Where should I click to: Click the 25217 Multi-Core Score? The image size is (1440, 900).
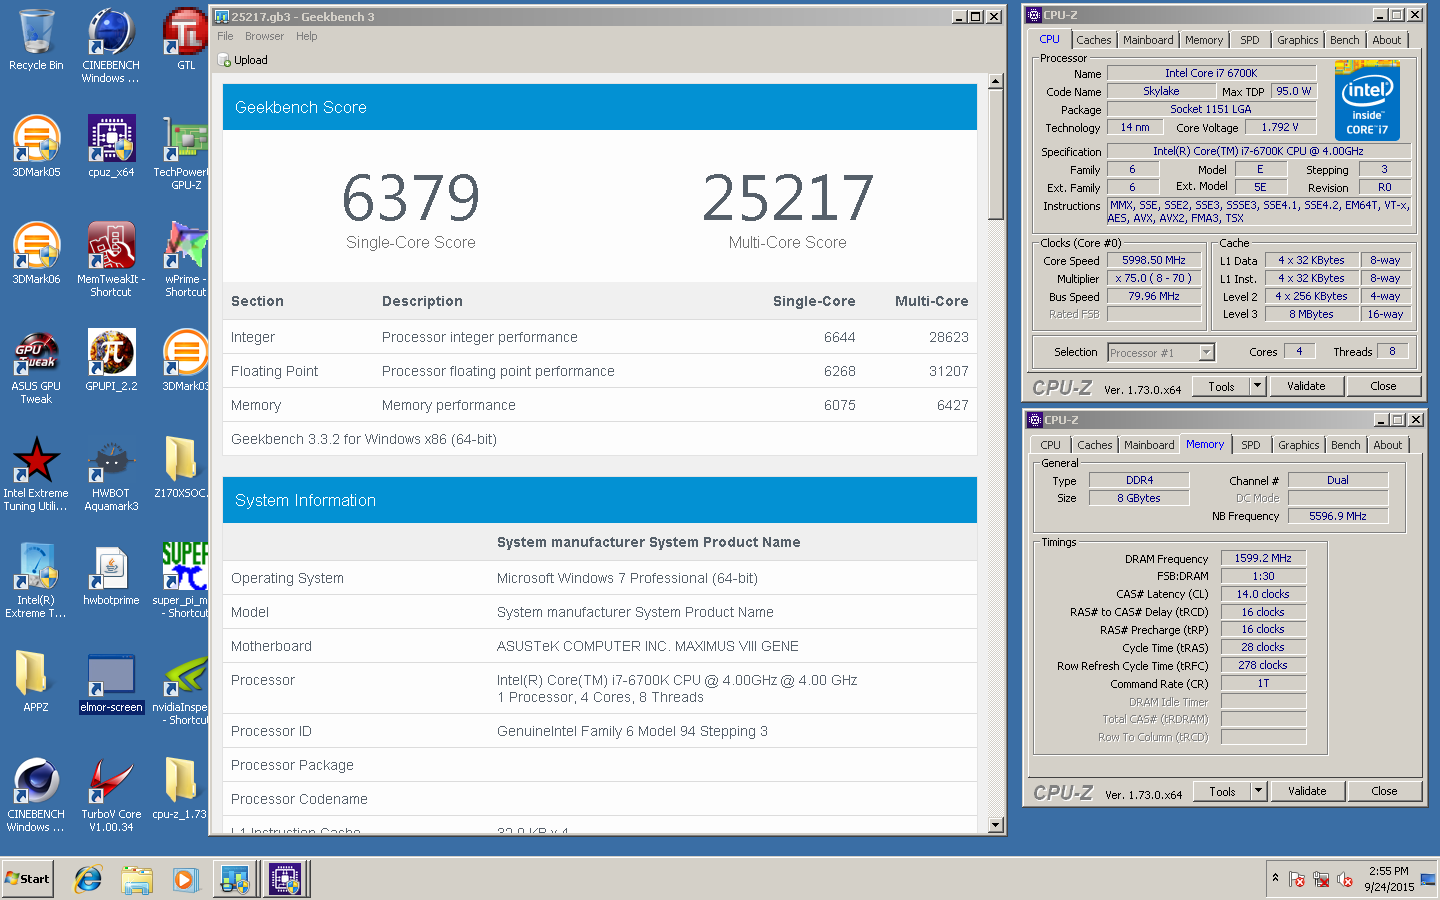(x=788, y=198)
